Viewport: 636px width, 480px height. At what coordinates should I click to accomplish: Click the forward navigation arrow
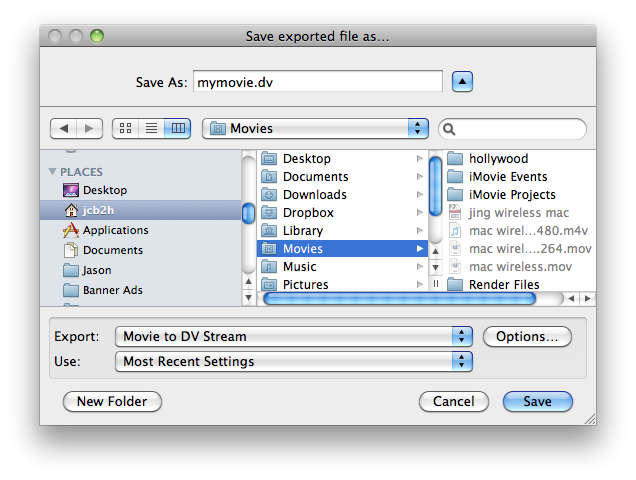pos(89,129)
